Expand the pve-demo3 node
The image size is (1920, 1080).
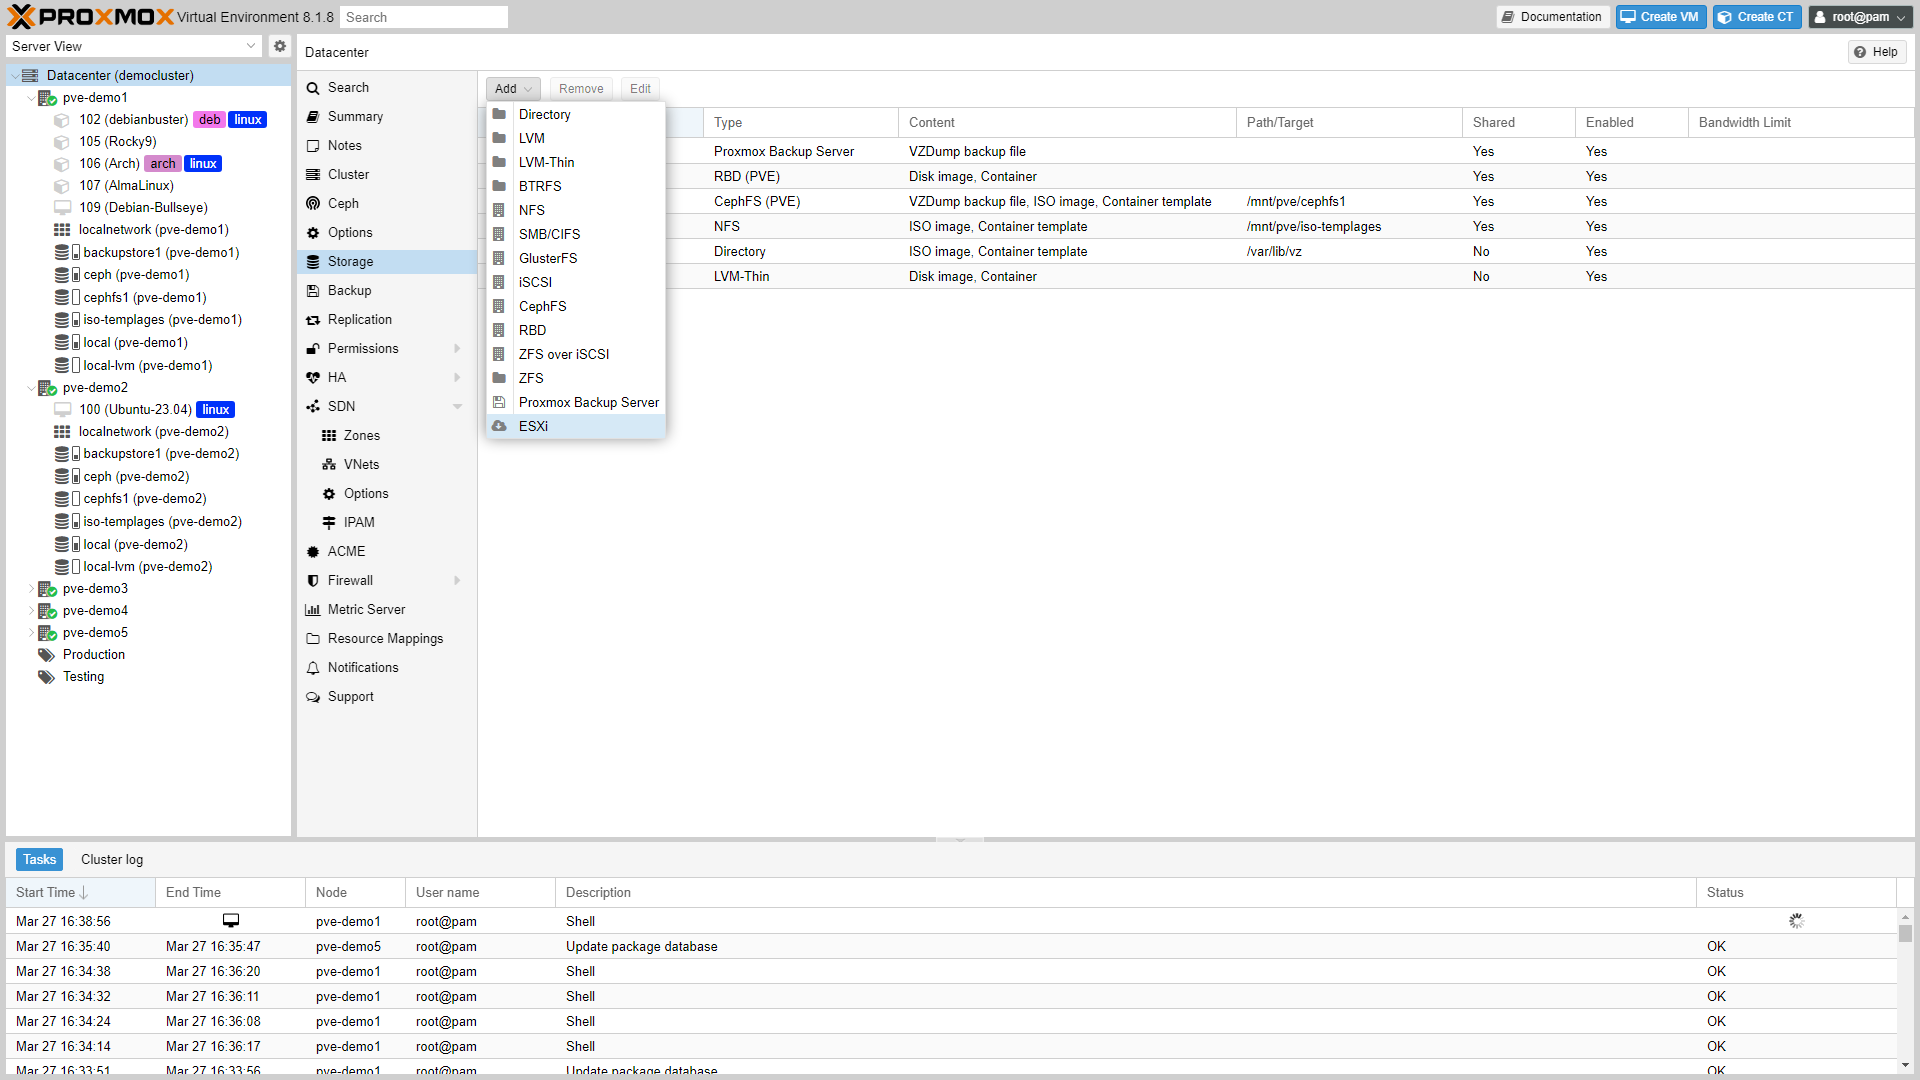(31, 589)
